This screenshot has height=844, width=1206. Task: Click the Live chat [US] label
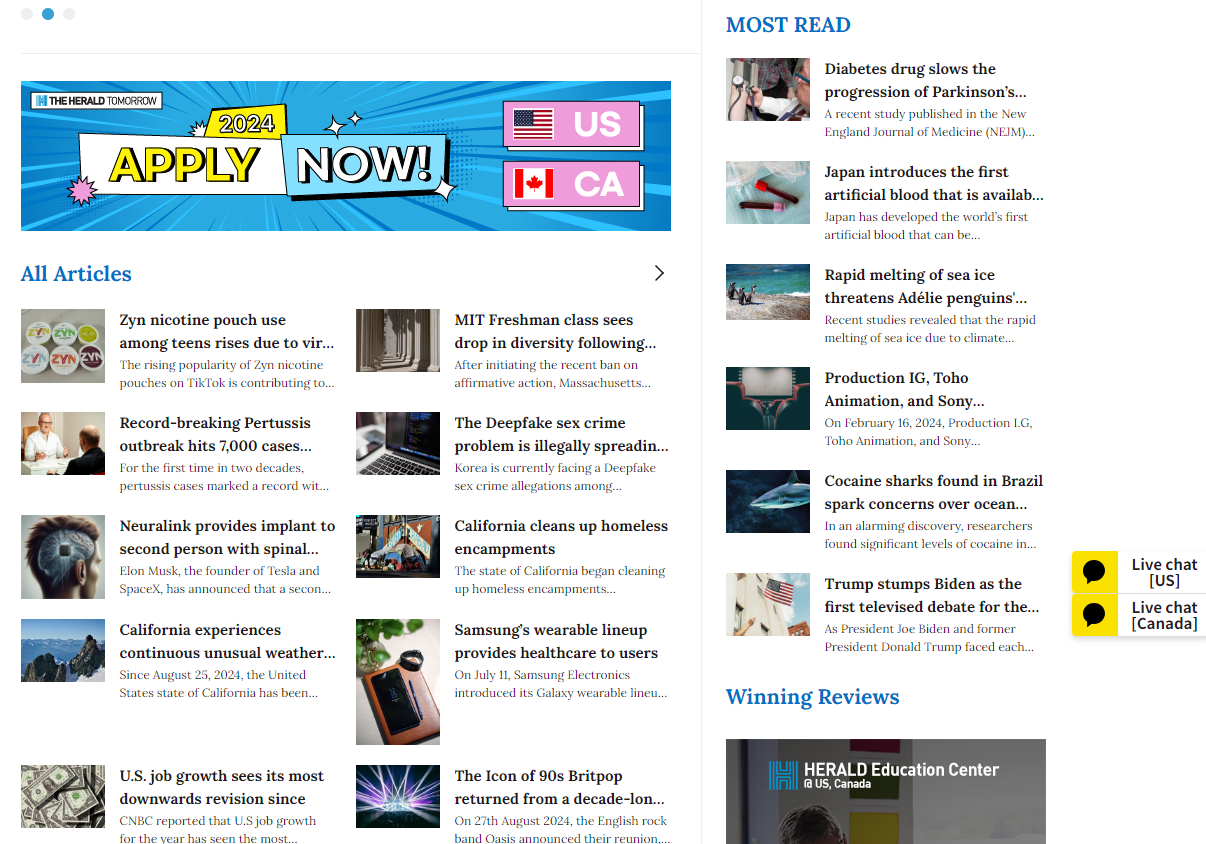click(x=1164, y=572)
